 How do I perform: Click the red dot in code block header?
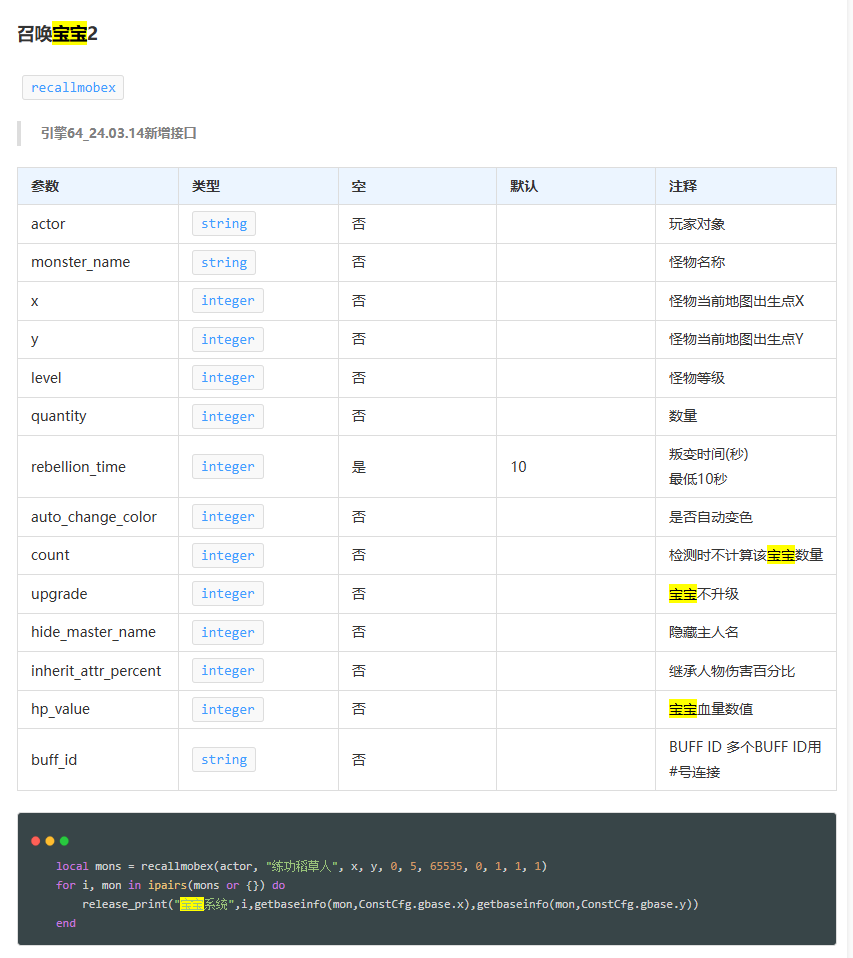point(36,841)
